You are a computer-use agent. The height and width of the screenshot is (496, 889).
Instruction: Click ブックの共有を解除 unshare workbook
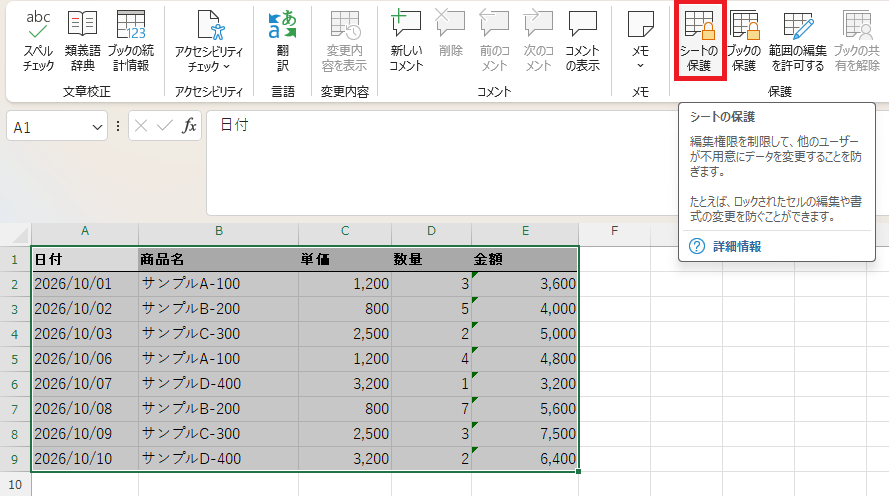point(857,41)
